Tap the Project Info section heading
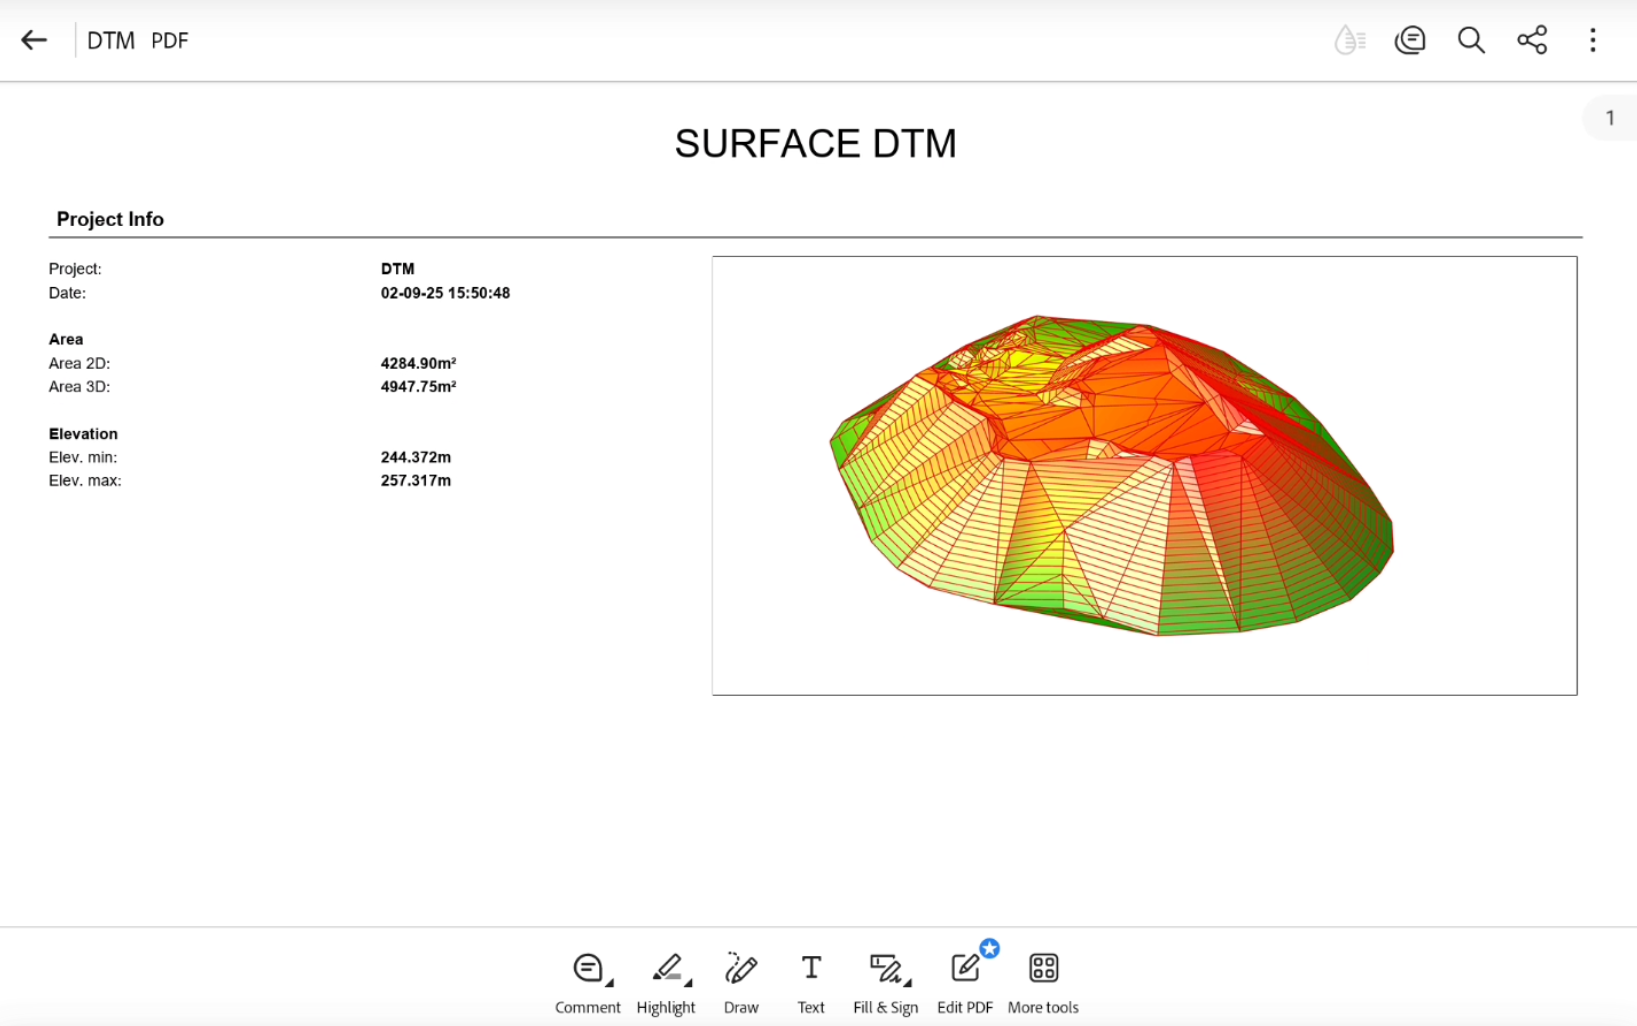 110,219
